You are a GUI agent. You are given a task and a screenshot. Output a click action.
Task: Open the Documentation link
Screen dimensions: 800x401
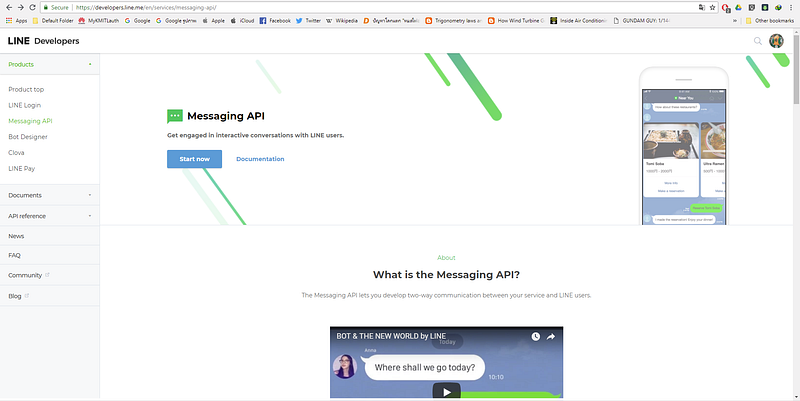tap(260, 159)
